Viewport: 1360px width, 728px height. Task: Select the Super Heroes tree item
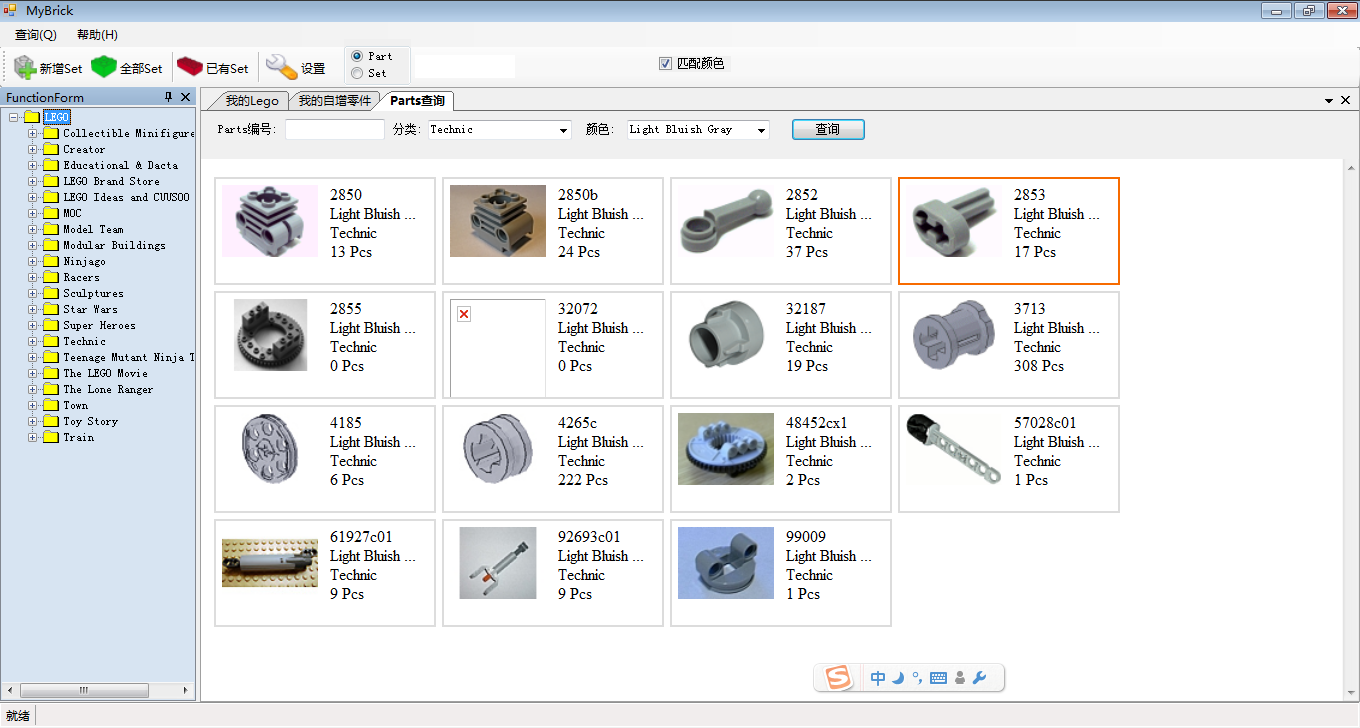(x=100, y=325)
